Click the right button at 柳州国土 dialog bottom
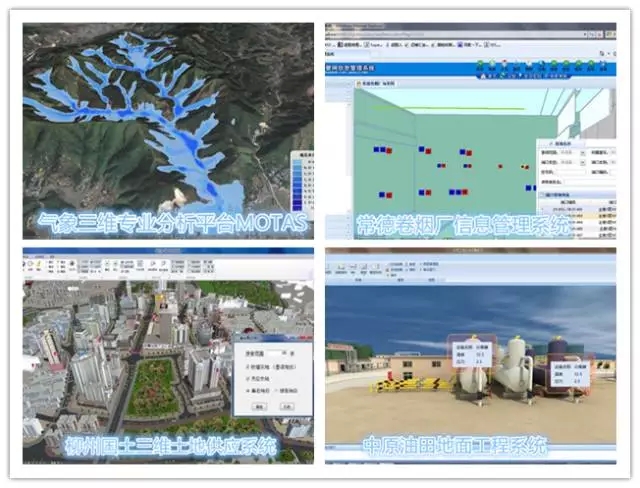The width and height of the screenshot is (640, 488). click(x=287, y=406)
